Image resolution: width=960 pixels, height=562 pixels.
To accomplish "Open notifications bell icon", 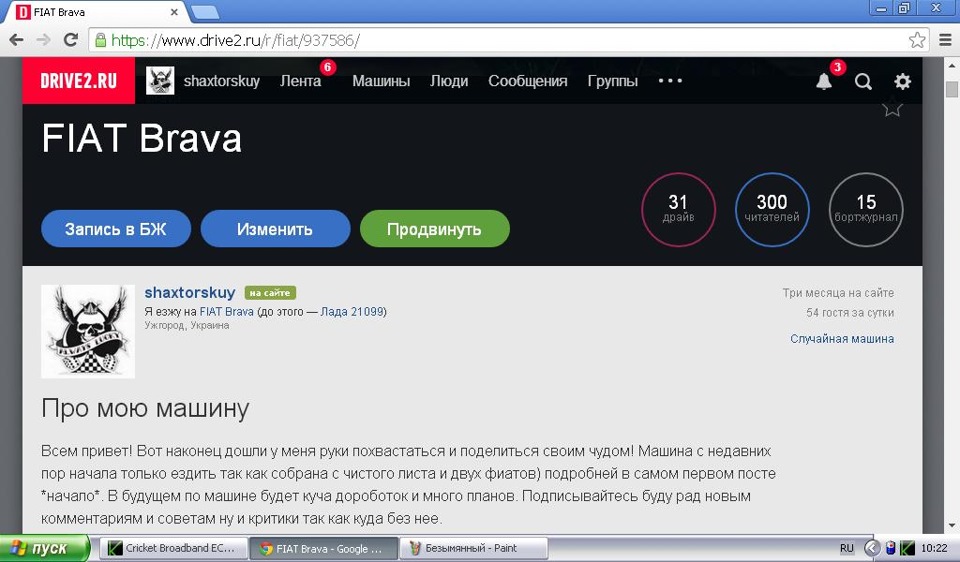I will [824, 81].
